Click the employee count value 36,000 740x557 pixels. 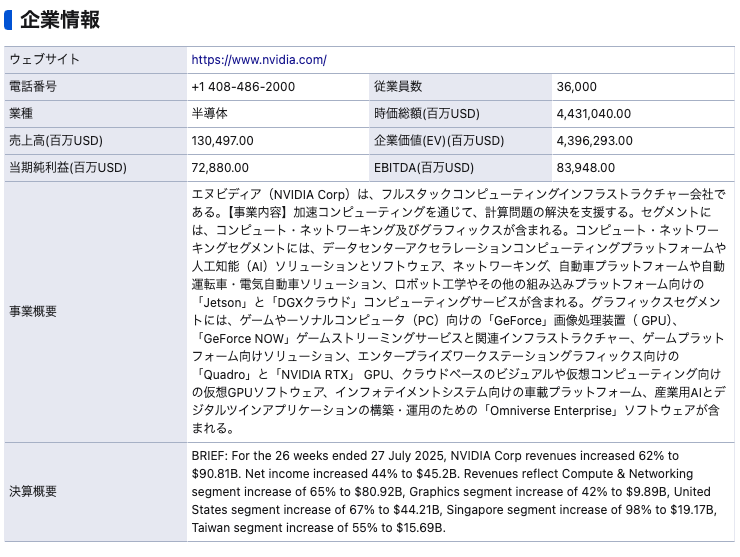[x=576, y=87]
